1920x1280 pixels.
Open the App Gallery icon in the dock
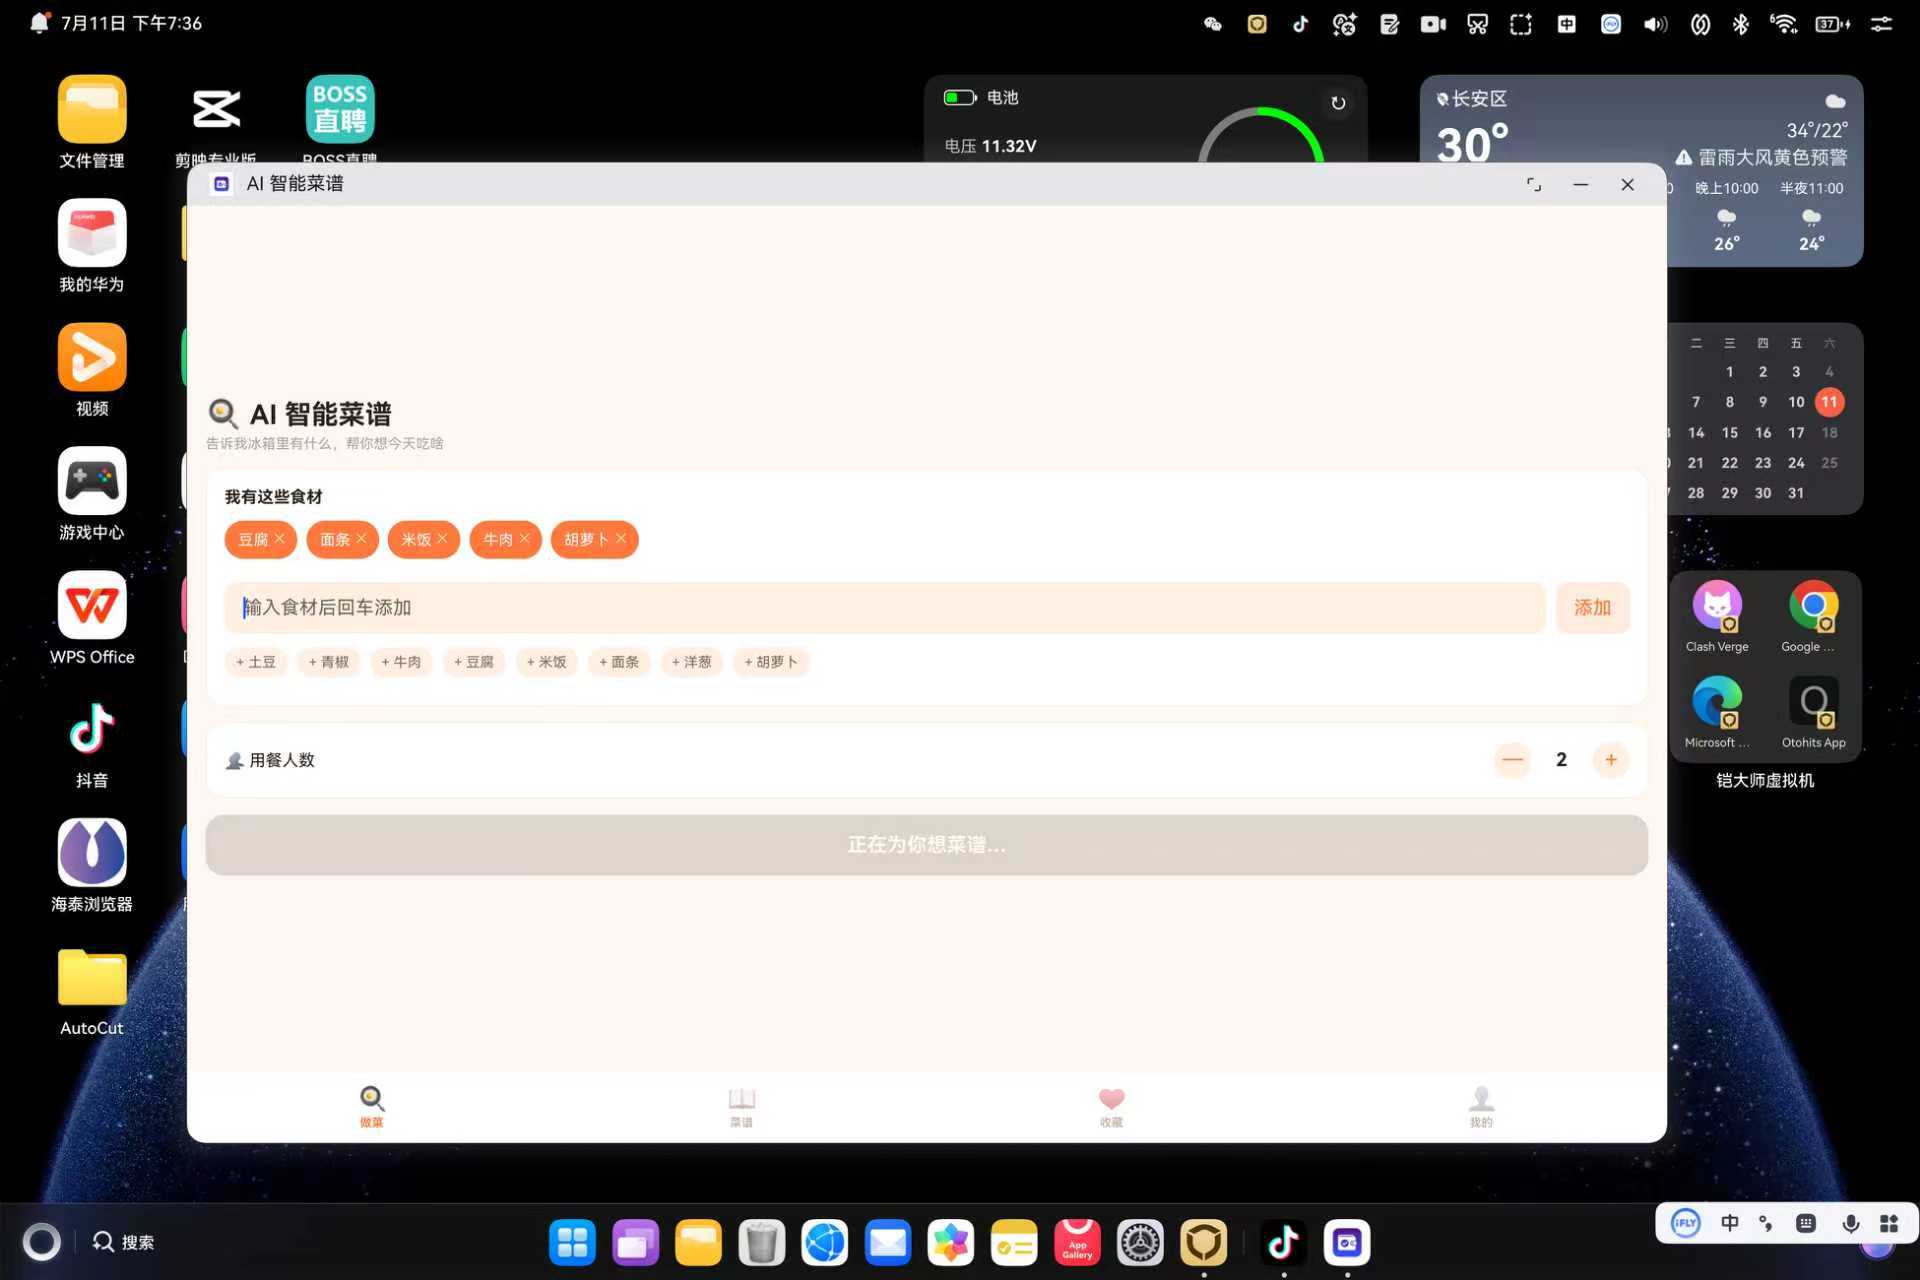(1077, 1243)
